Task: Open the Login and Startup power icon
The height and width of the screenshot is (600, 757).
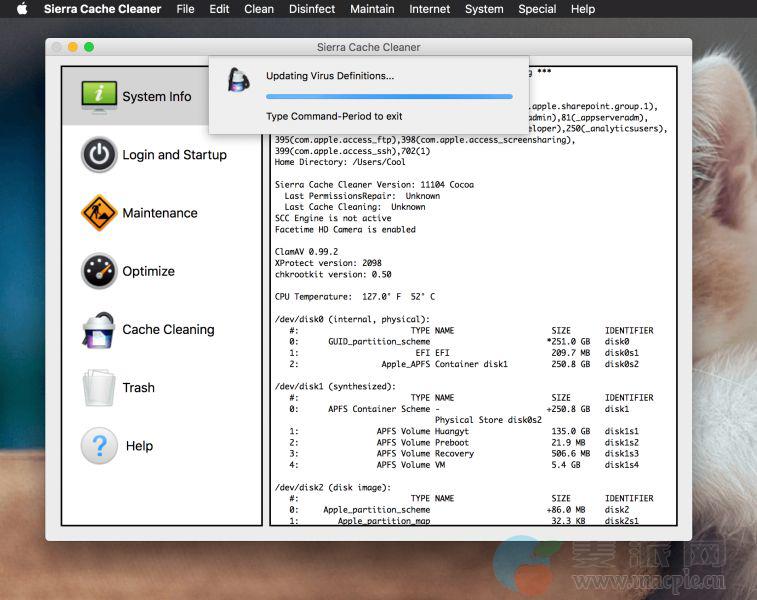Action: [99, 155]
